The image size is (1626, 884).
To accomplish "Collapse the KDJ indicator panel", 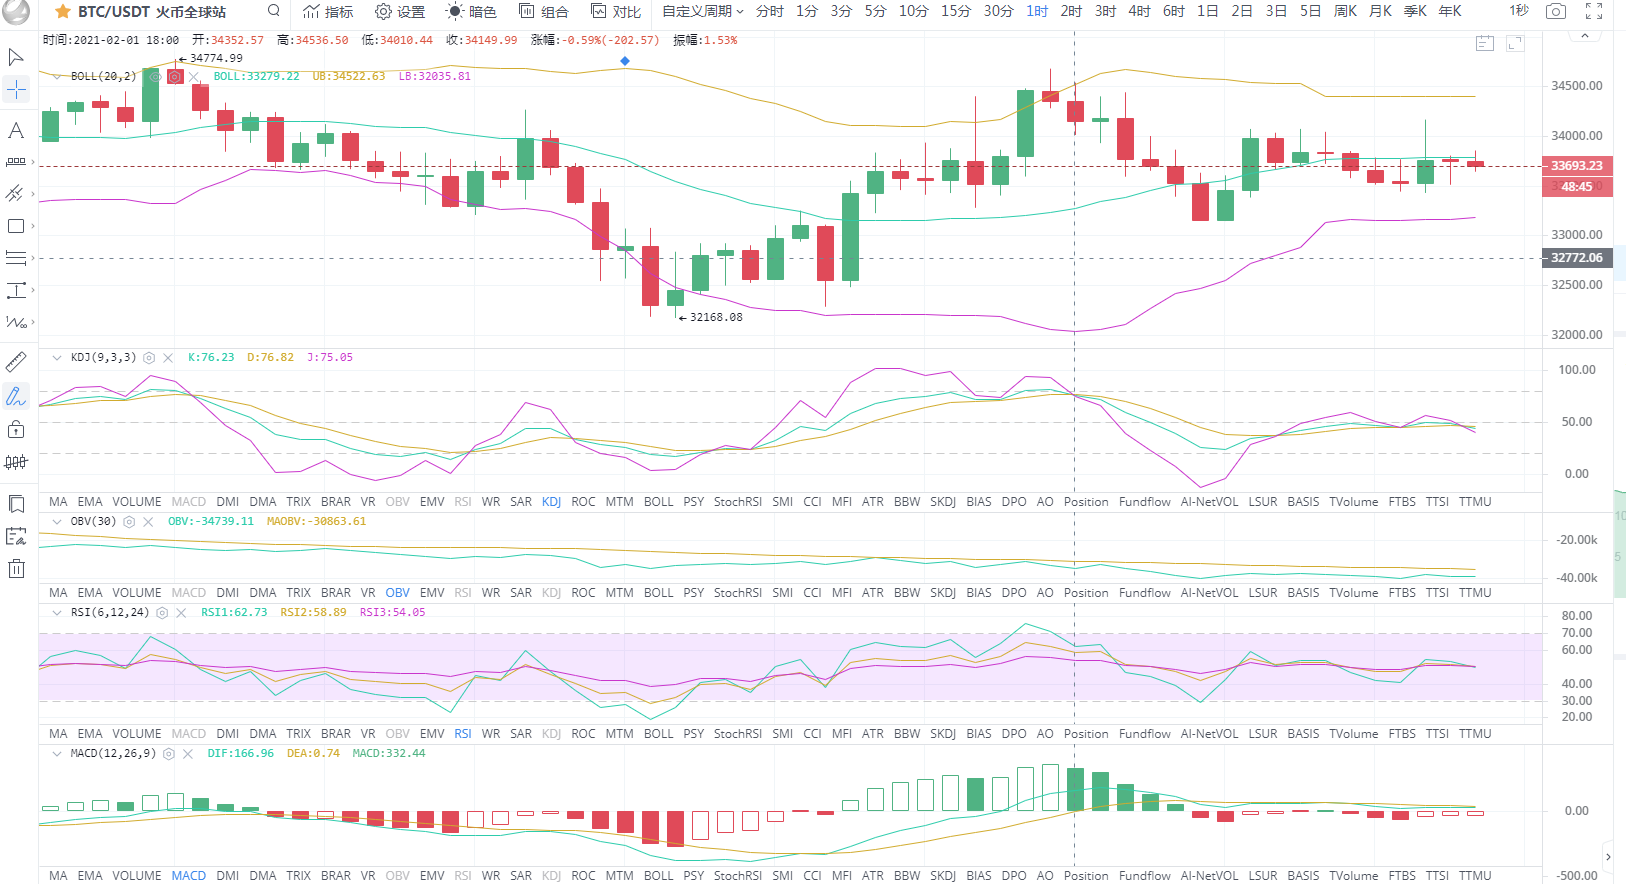I will [57, 357].
